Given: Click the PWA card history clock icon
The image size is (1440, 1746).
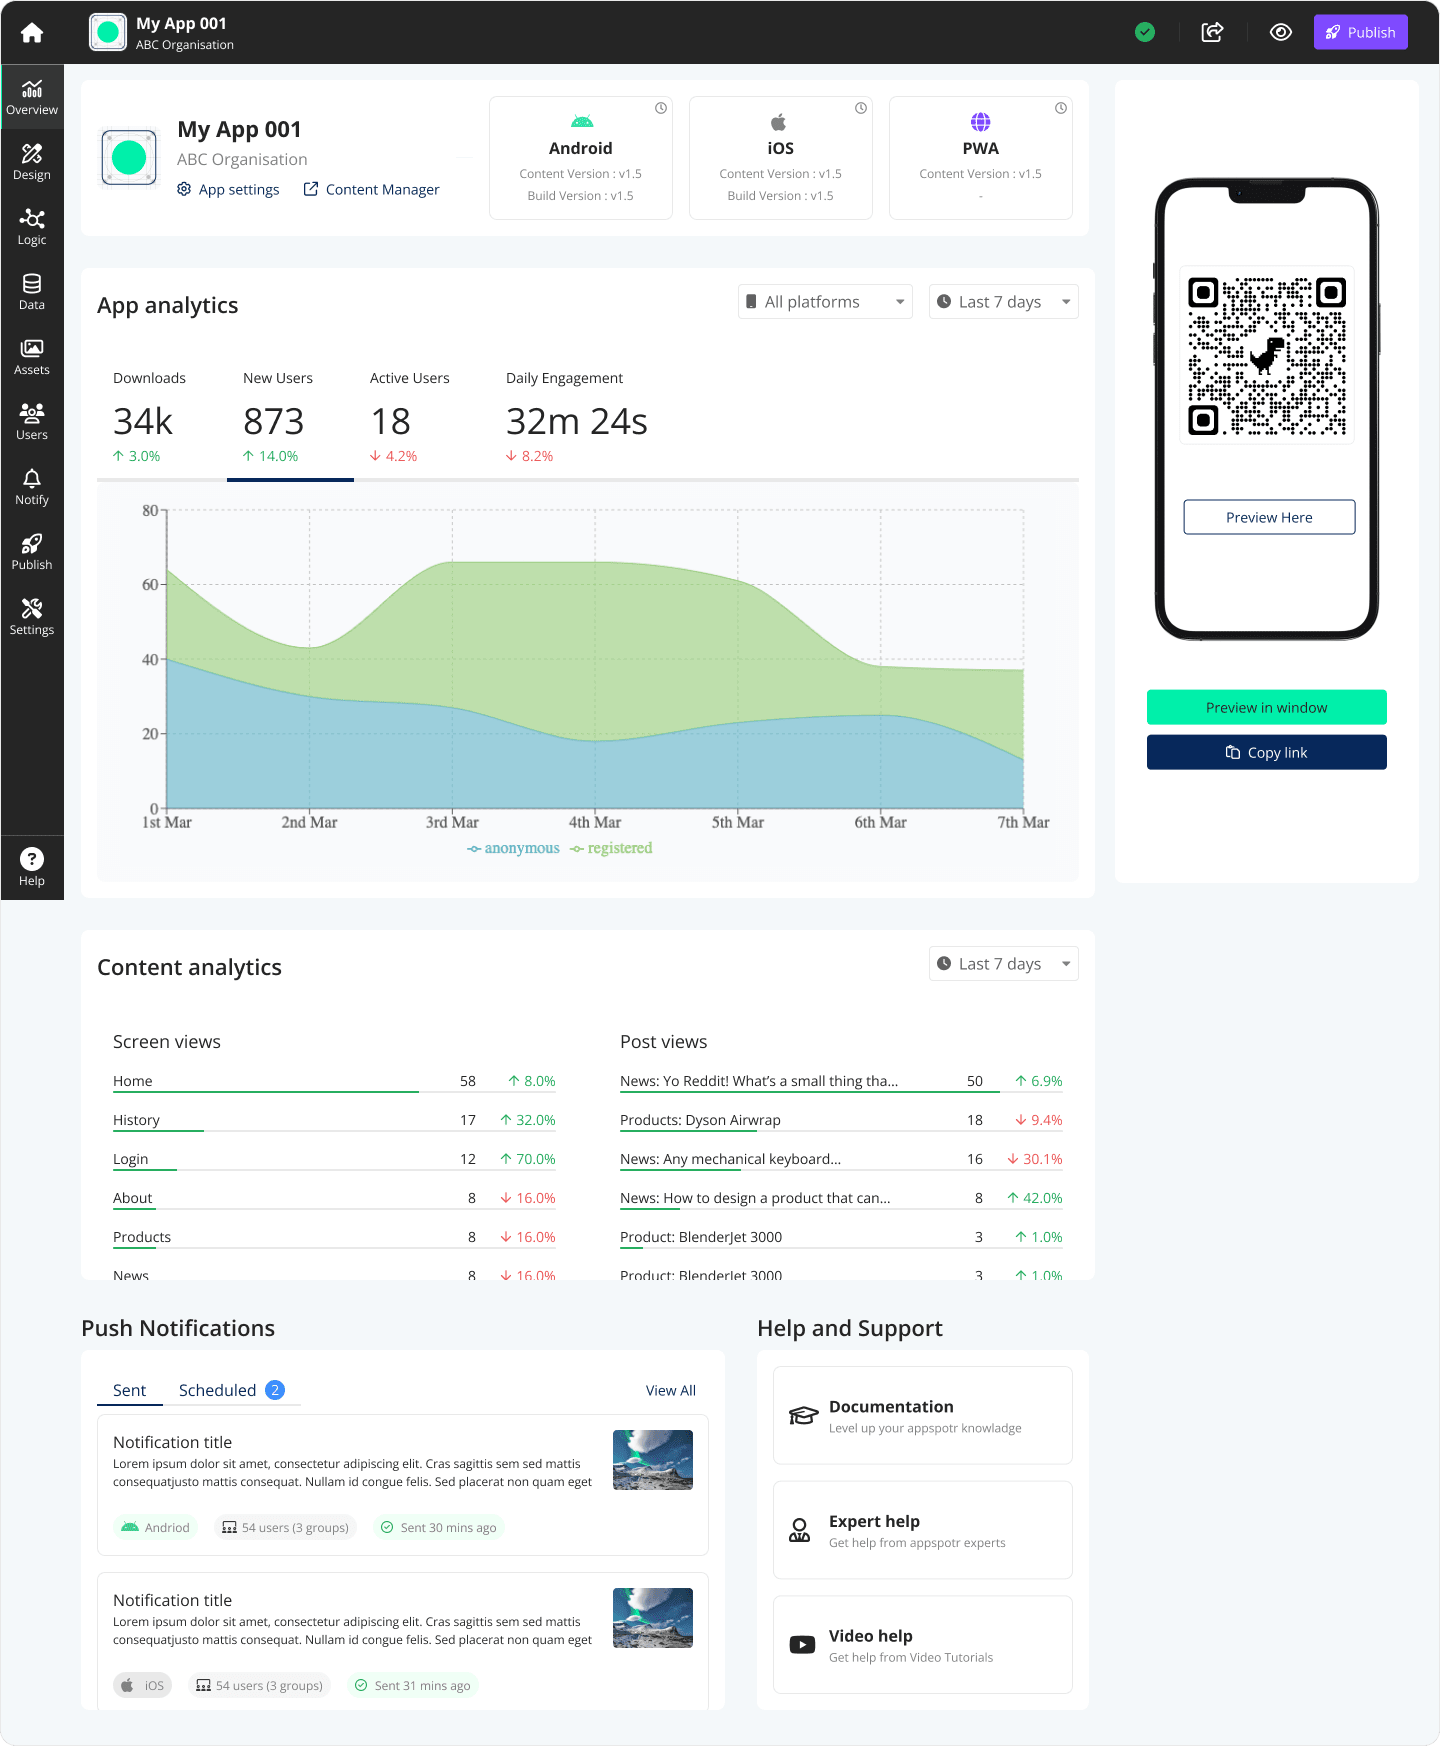Looking at the screenshot, I should pyautogui.click(x=1061, y=108).
